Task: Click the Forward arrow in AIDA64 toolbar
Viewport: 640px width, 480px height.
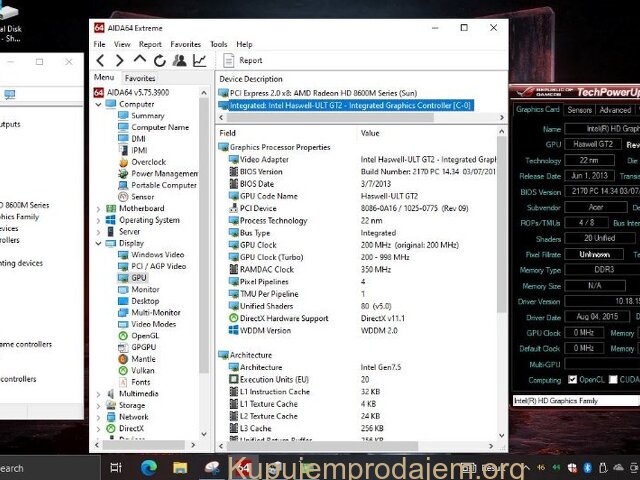Action: click(119, 61)
